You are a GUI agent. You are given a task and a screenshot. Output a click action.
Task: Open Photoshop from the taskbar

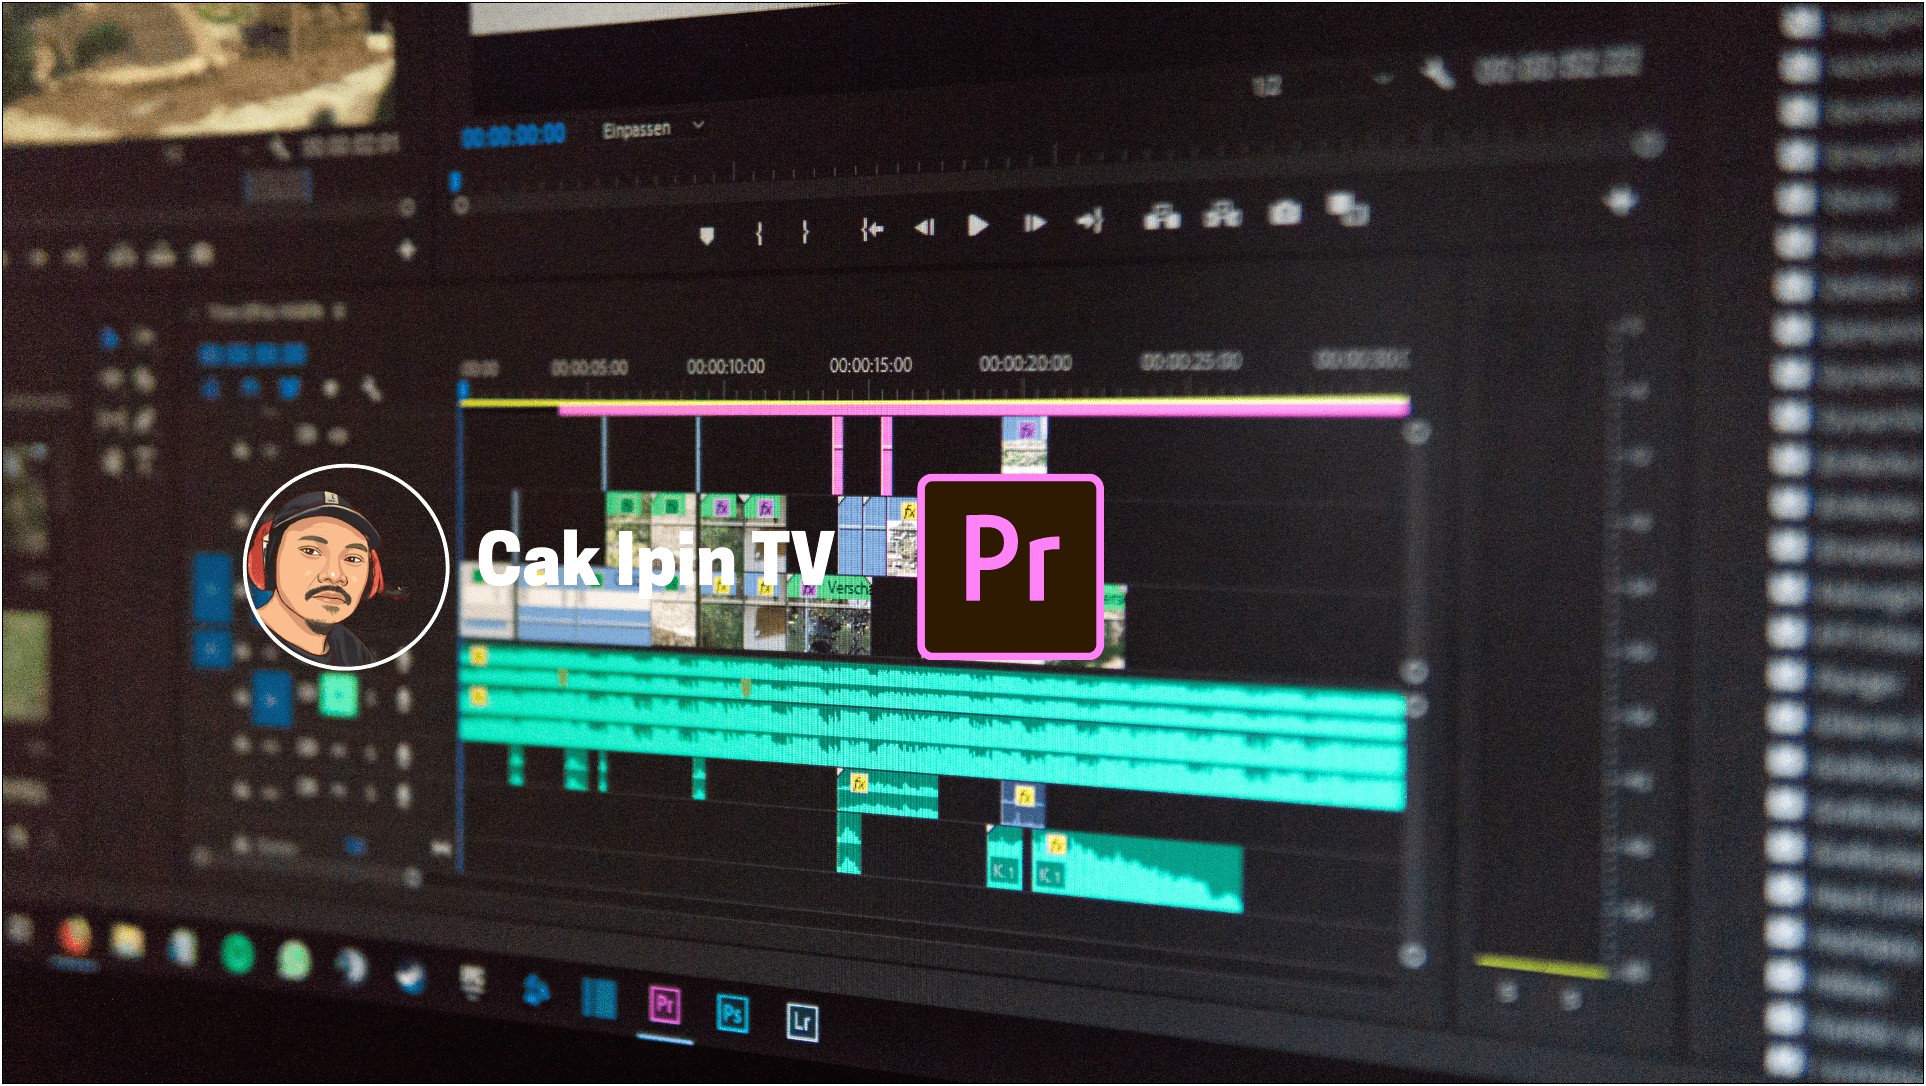[732, 1015]
